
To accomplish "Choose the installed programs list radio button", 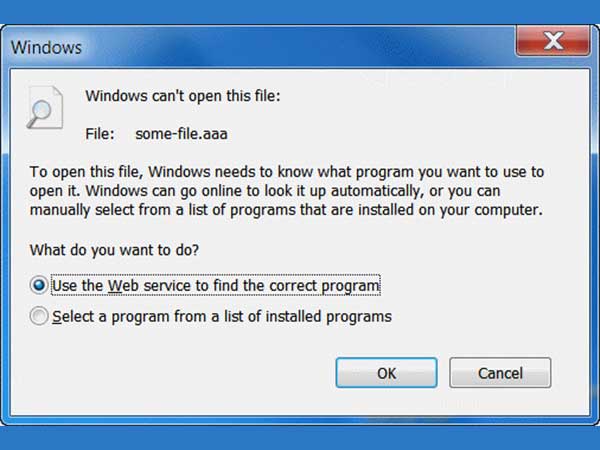I will pyautogui.click(x=39, y=316).
